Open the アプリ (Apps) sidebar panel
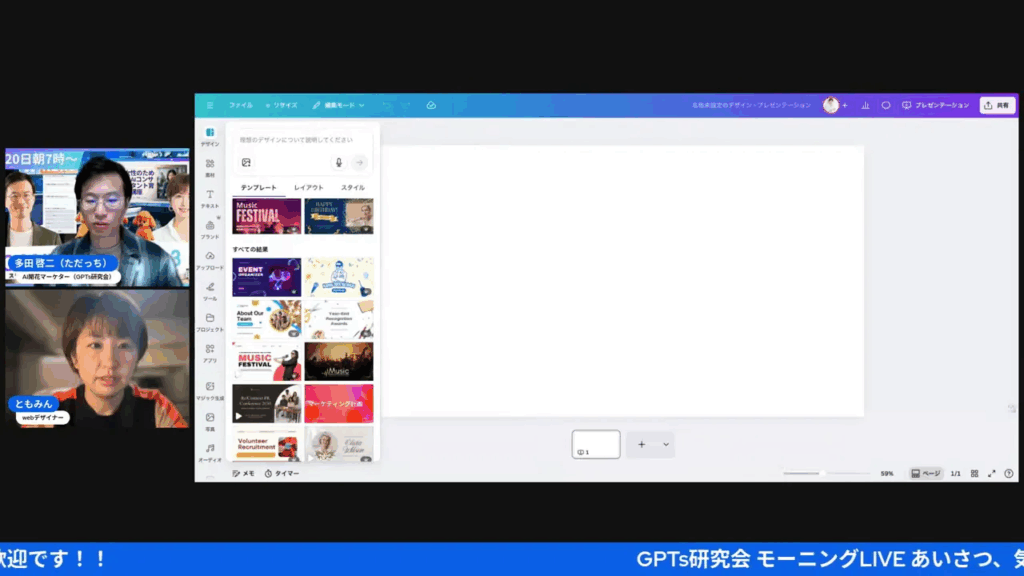The image size is (1024, 576). click(210, 352)
